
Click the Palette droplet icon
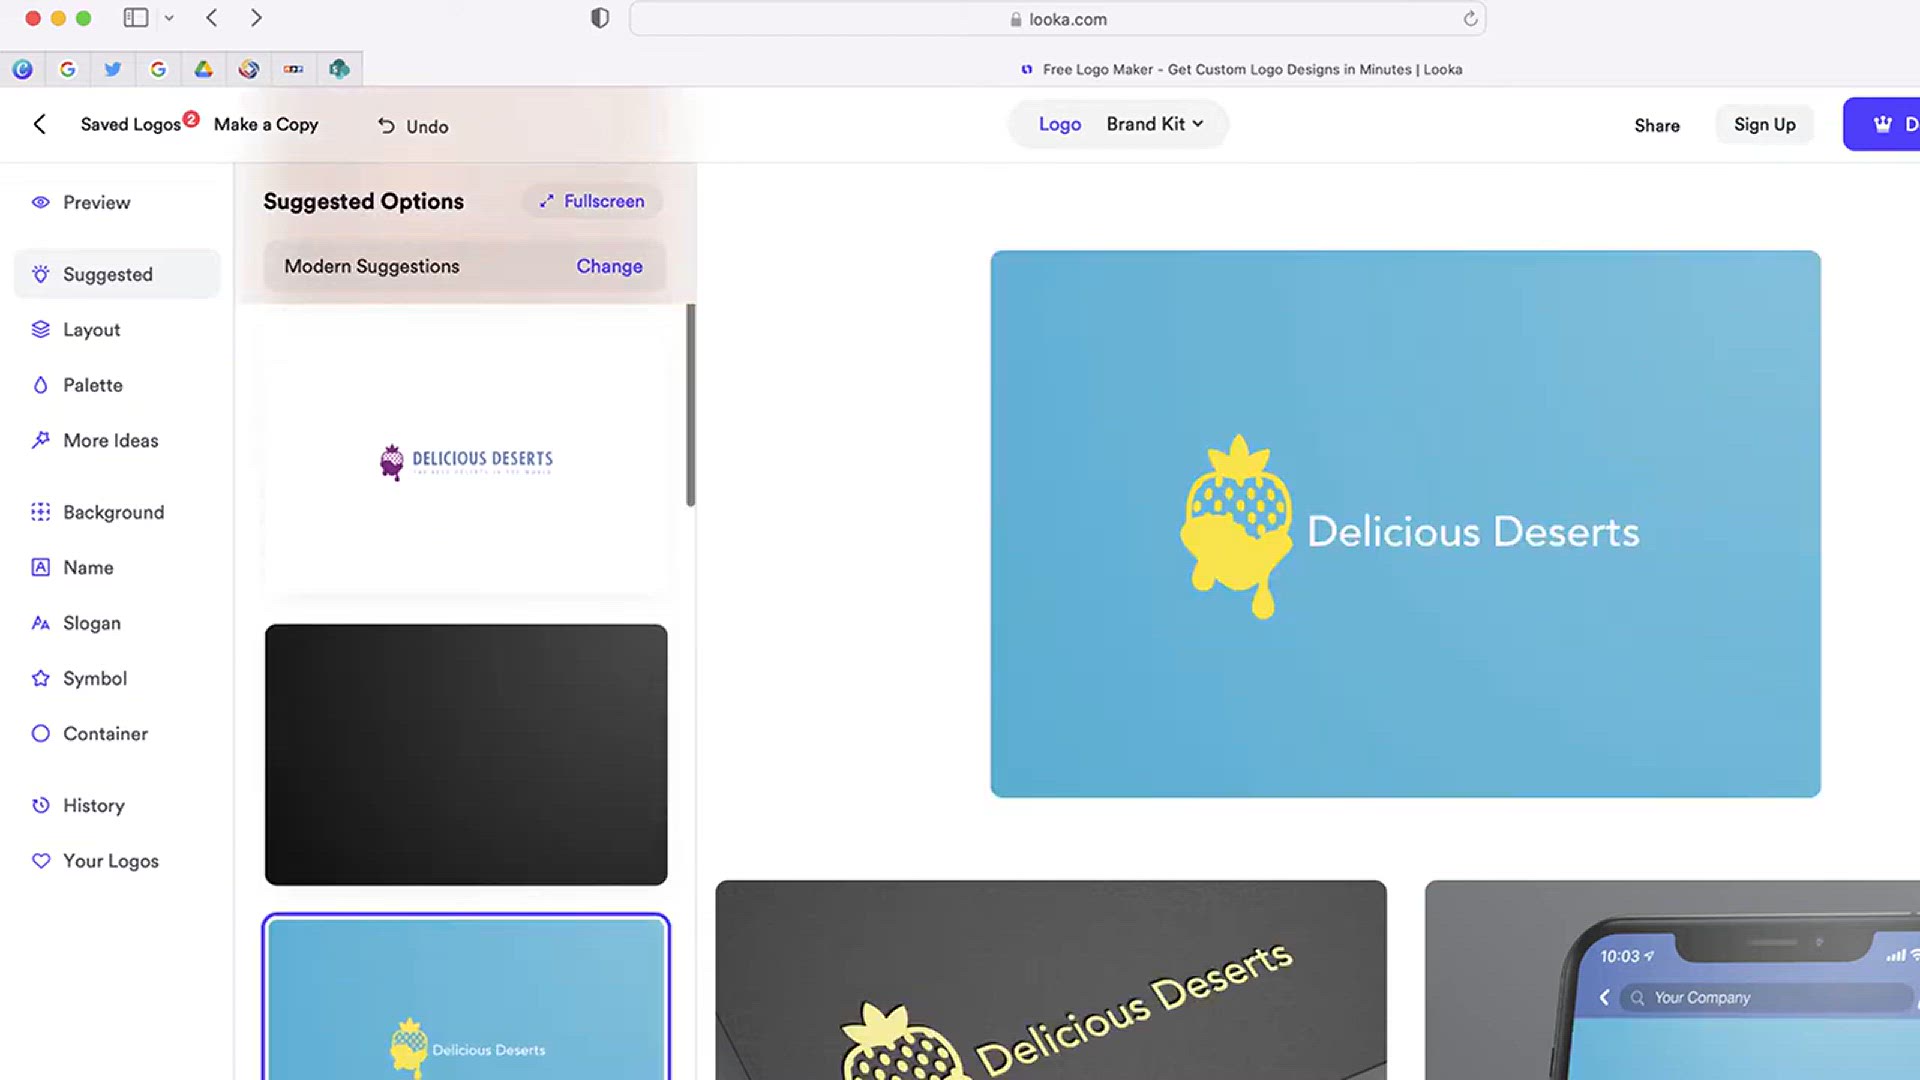[40, 385]
